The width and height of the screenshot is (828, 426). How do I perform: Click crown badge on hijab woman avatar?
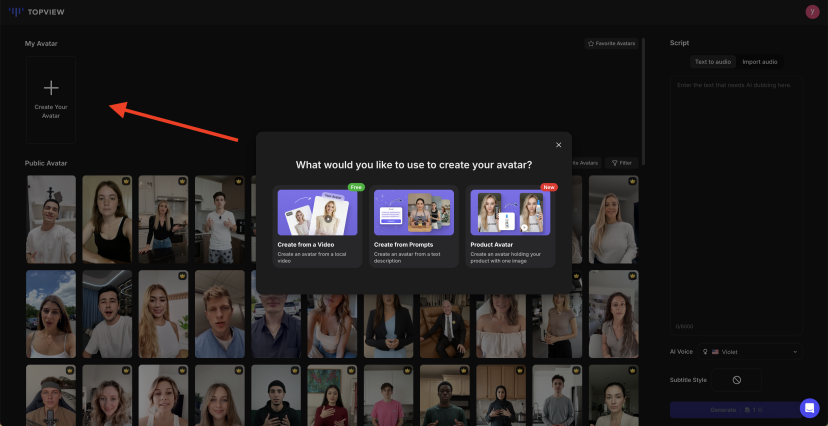coord(520,371)
